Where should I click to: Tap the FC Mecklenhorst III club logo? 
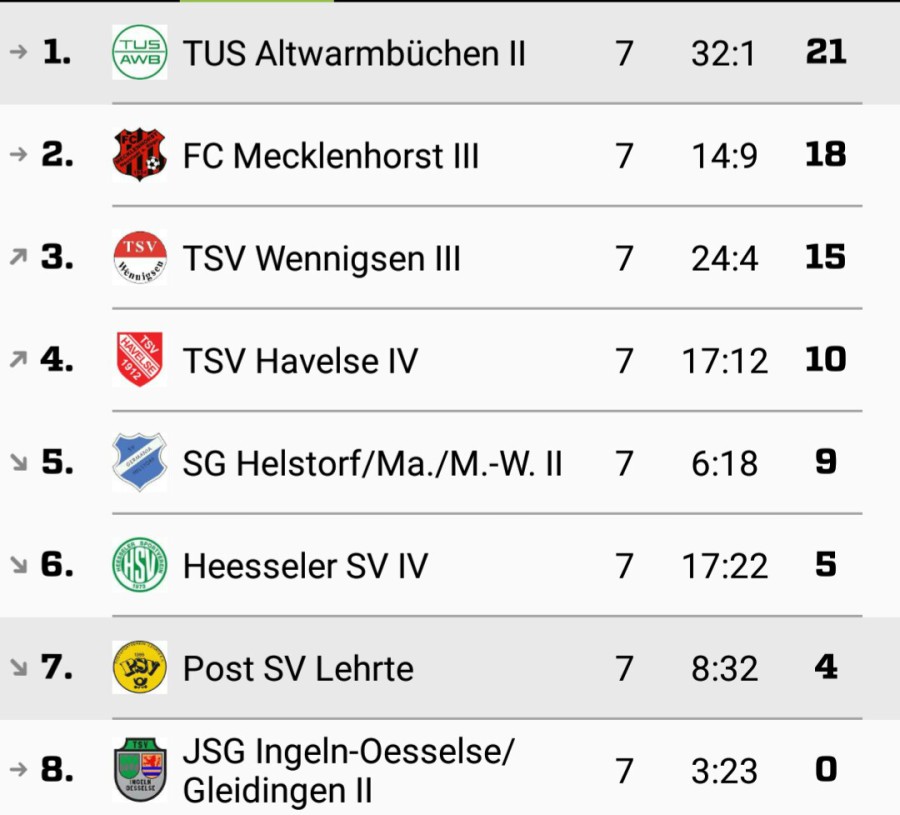click(140, 156)
